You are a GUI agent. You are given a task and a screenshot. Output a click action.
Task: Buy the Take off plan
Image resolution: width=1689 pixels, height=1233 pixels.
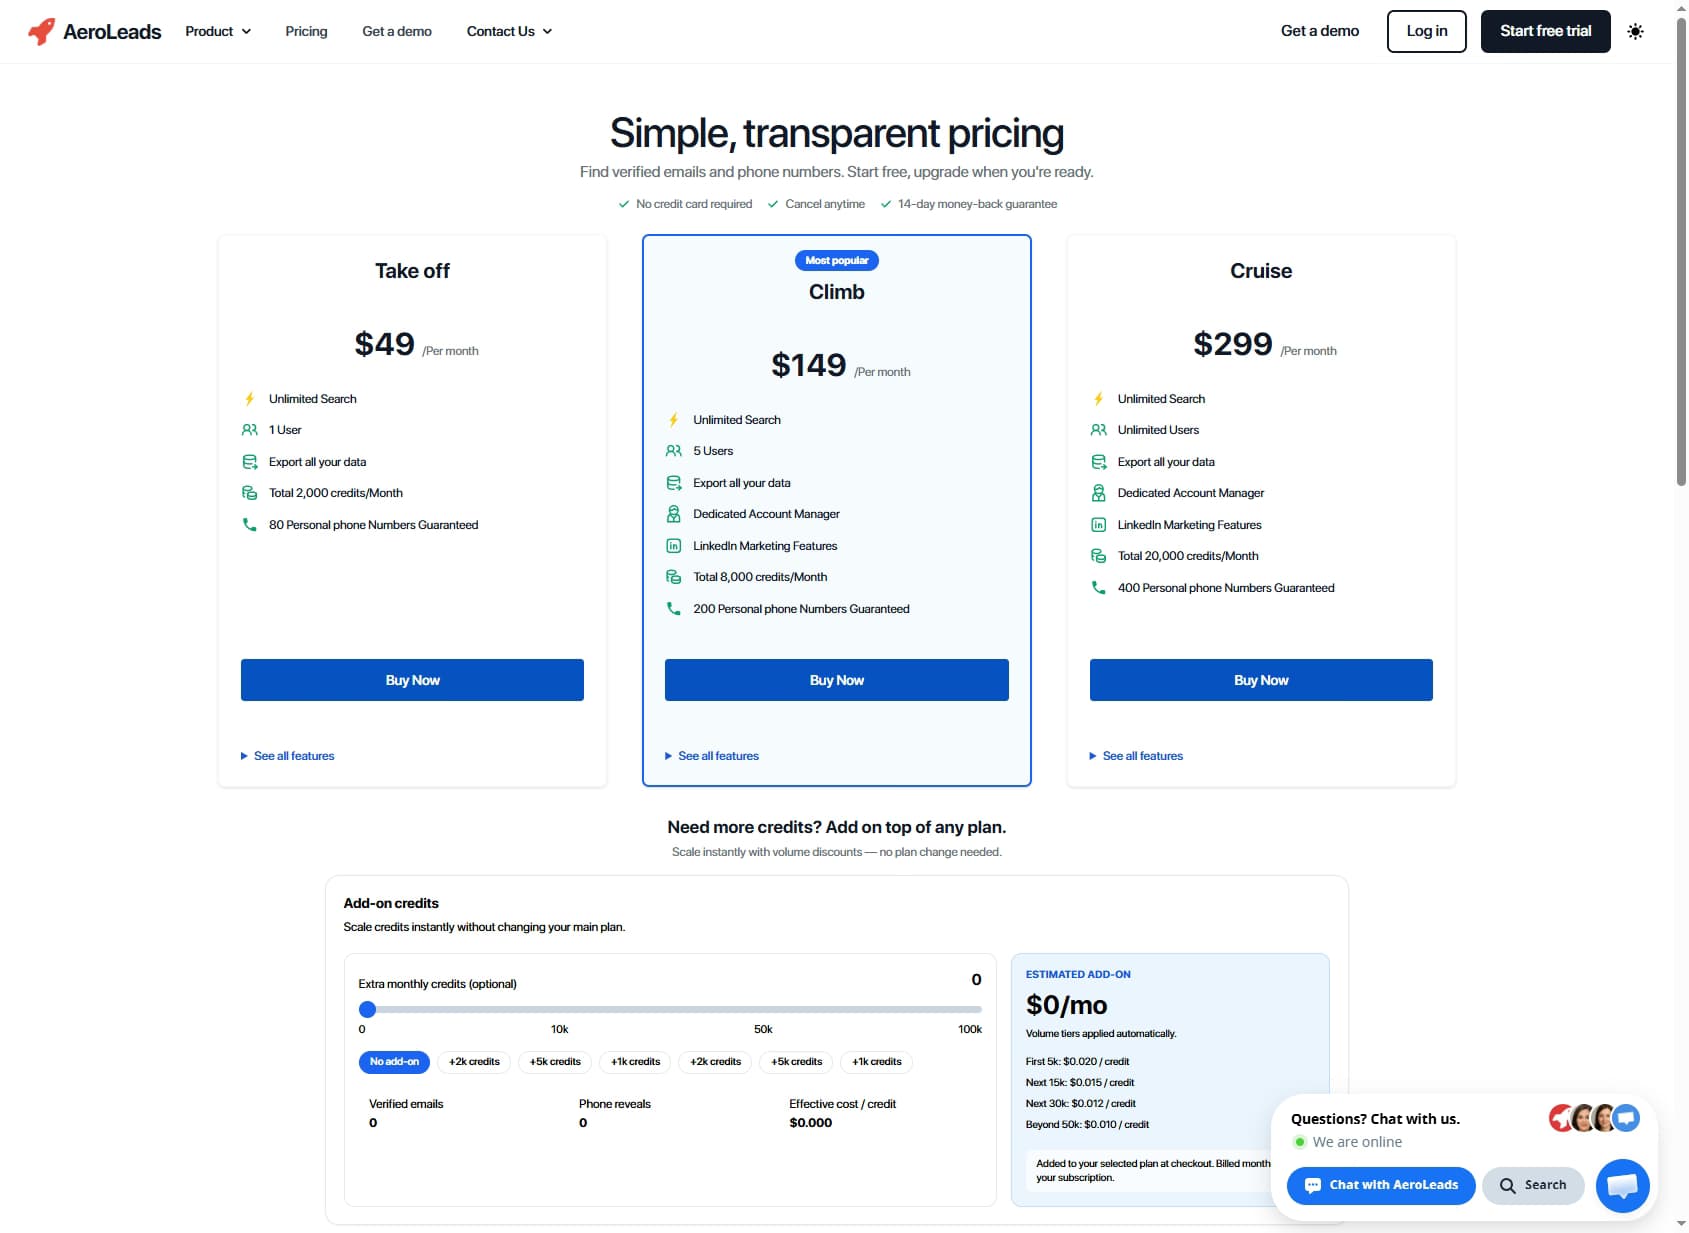(x=412, y=680)
